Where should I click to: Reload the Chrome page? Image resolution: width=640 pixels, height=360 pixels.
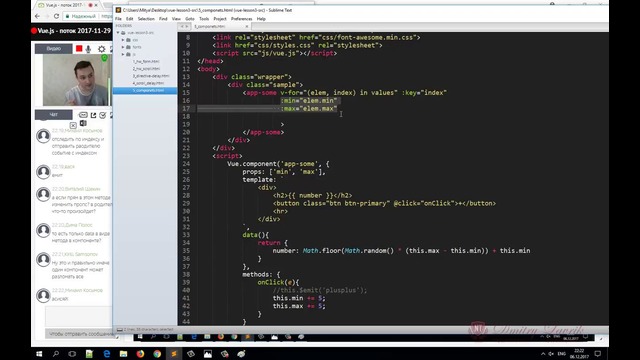pyautogui.click(x=56, y=16)
